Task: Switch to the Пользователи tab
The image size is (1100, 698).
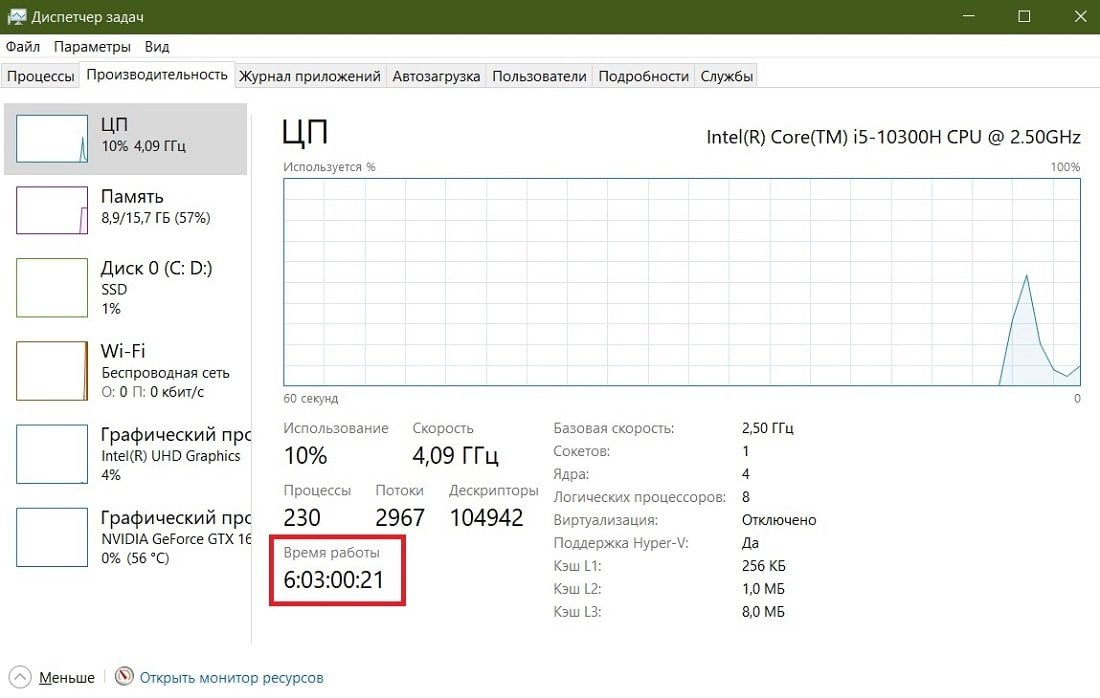Action: pyautogui.click(x=539, y=76)
